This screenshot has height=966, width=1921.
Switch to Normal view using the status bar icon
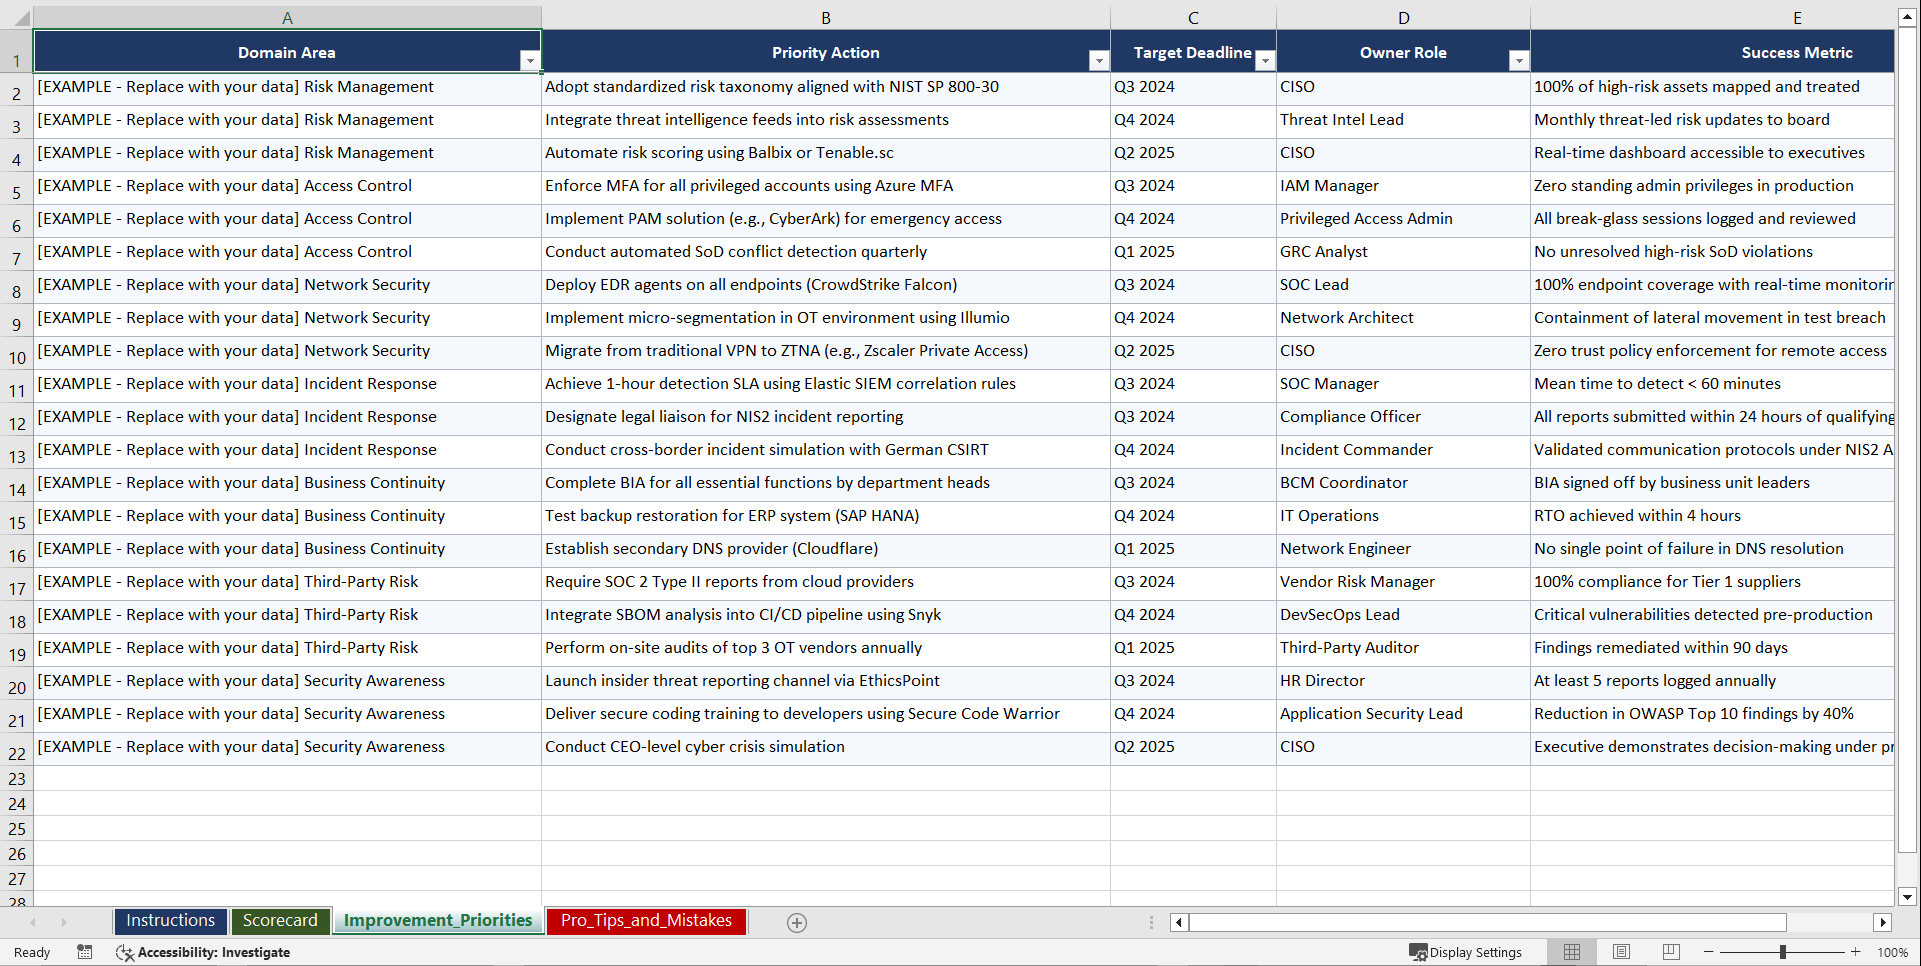coord(1571,952)
